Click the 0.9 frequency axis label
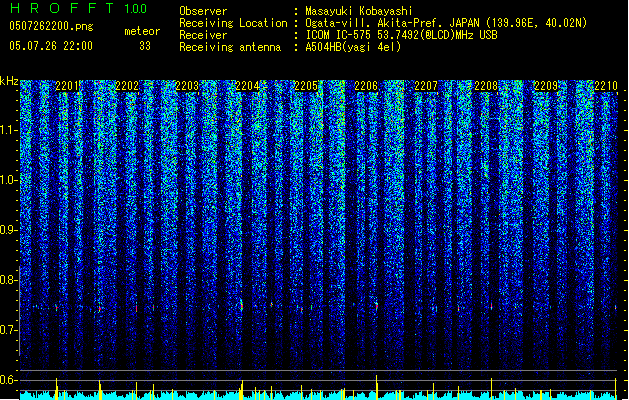Screen dimensions: 629x400 coord(8,230)
